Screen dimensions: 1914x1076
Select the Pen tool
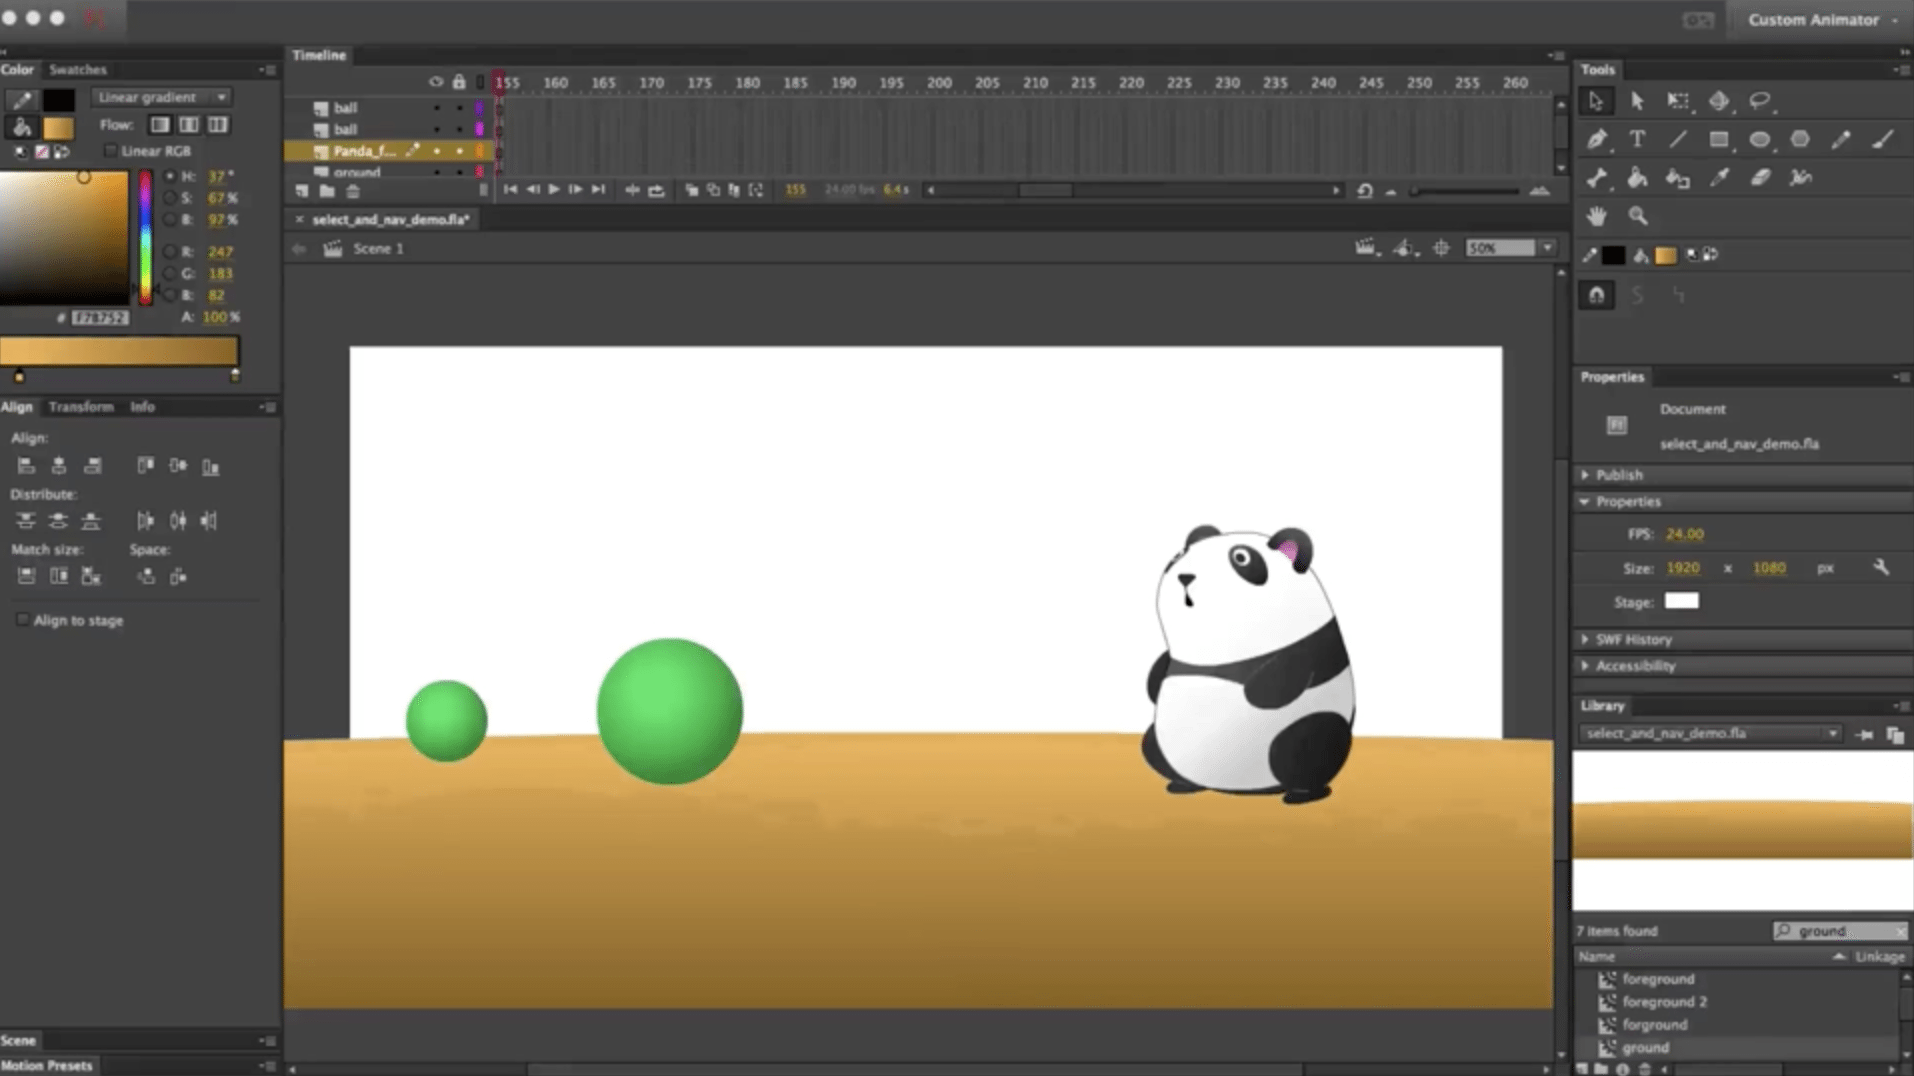(1597, 140)
